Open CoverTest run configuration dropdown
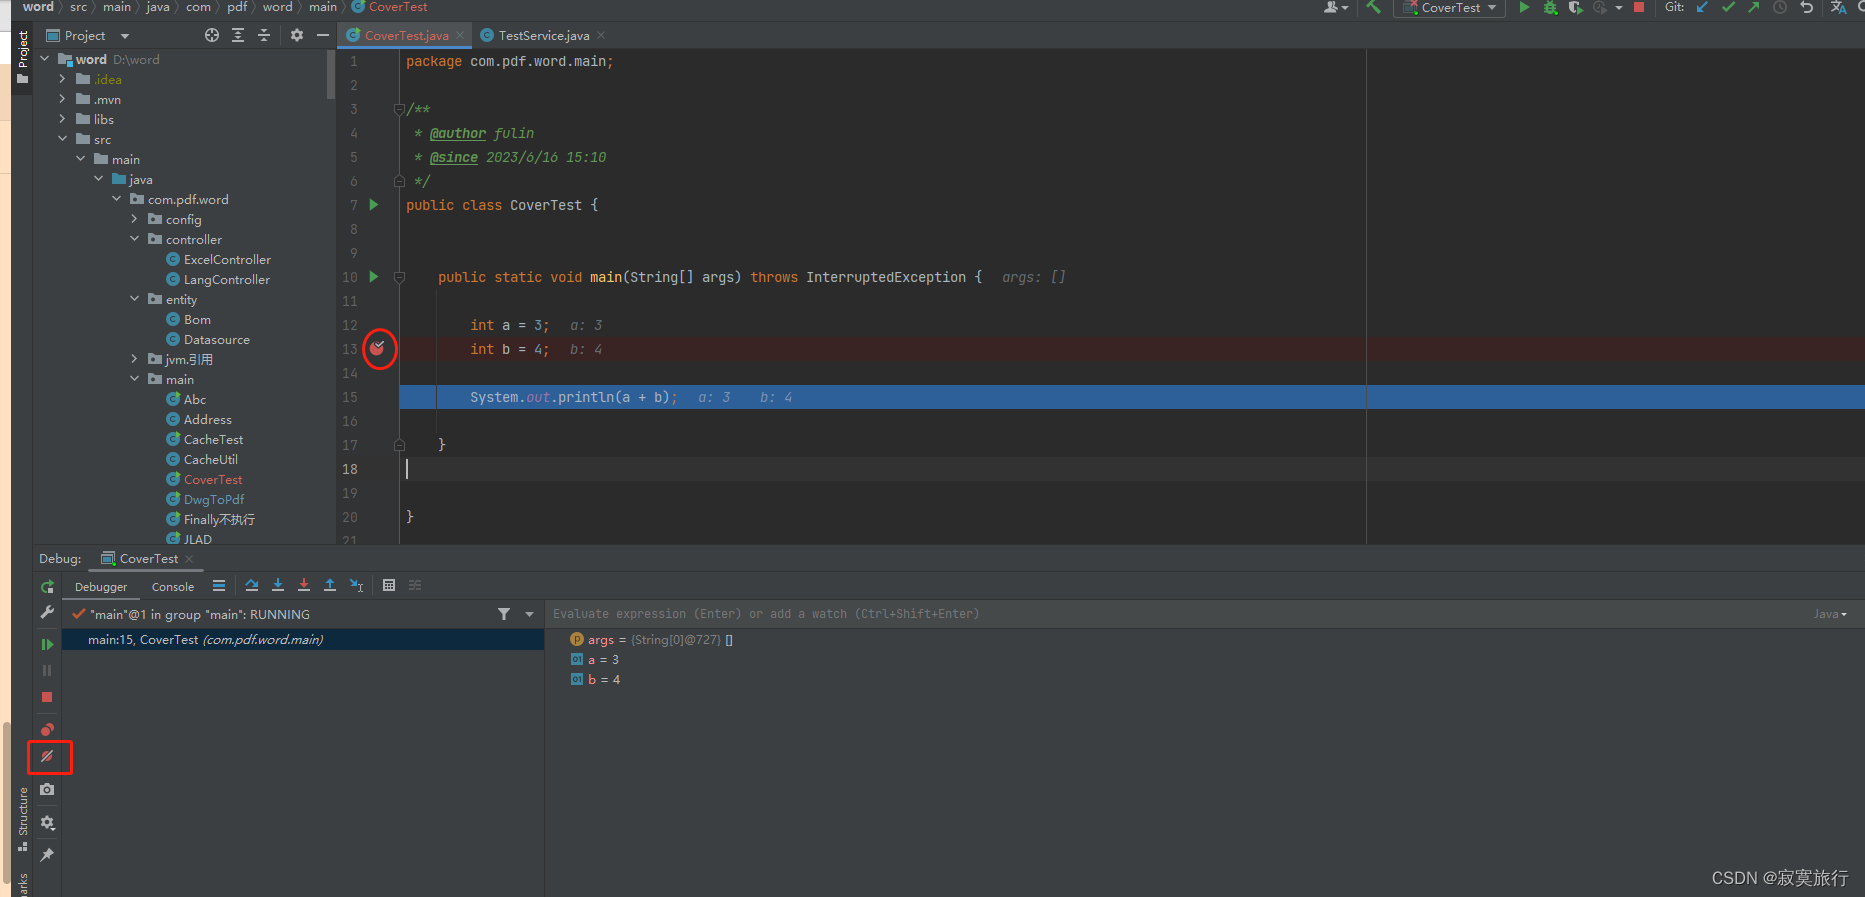 click(1450, 8)
